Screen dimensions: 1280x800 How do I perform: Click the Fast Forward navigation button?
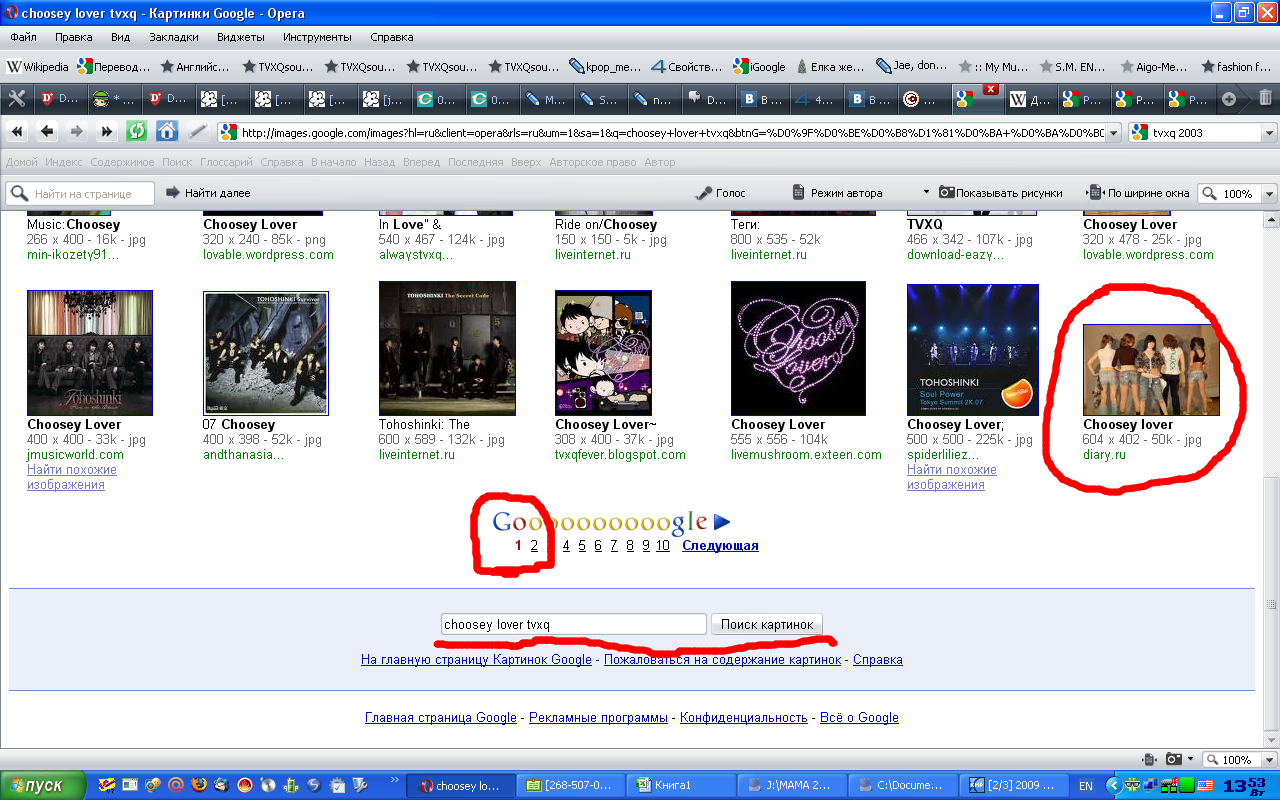[x=106, y=132]
